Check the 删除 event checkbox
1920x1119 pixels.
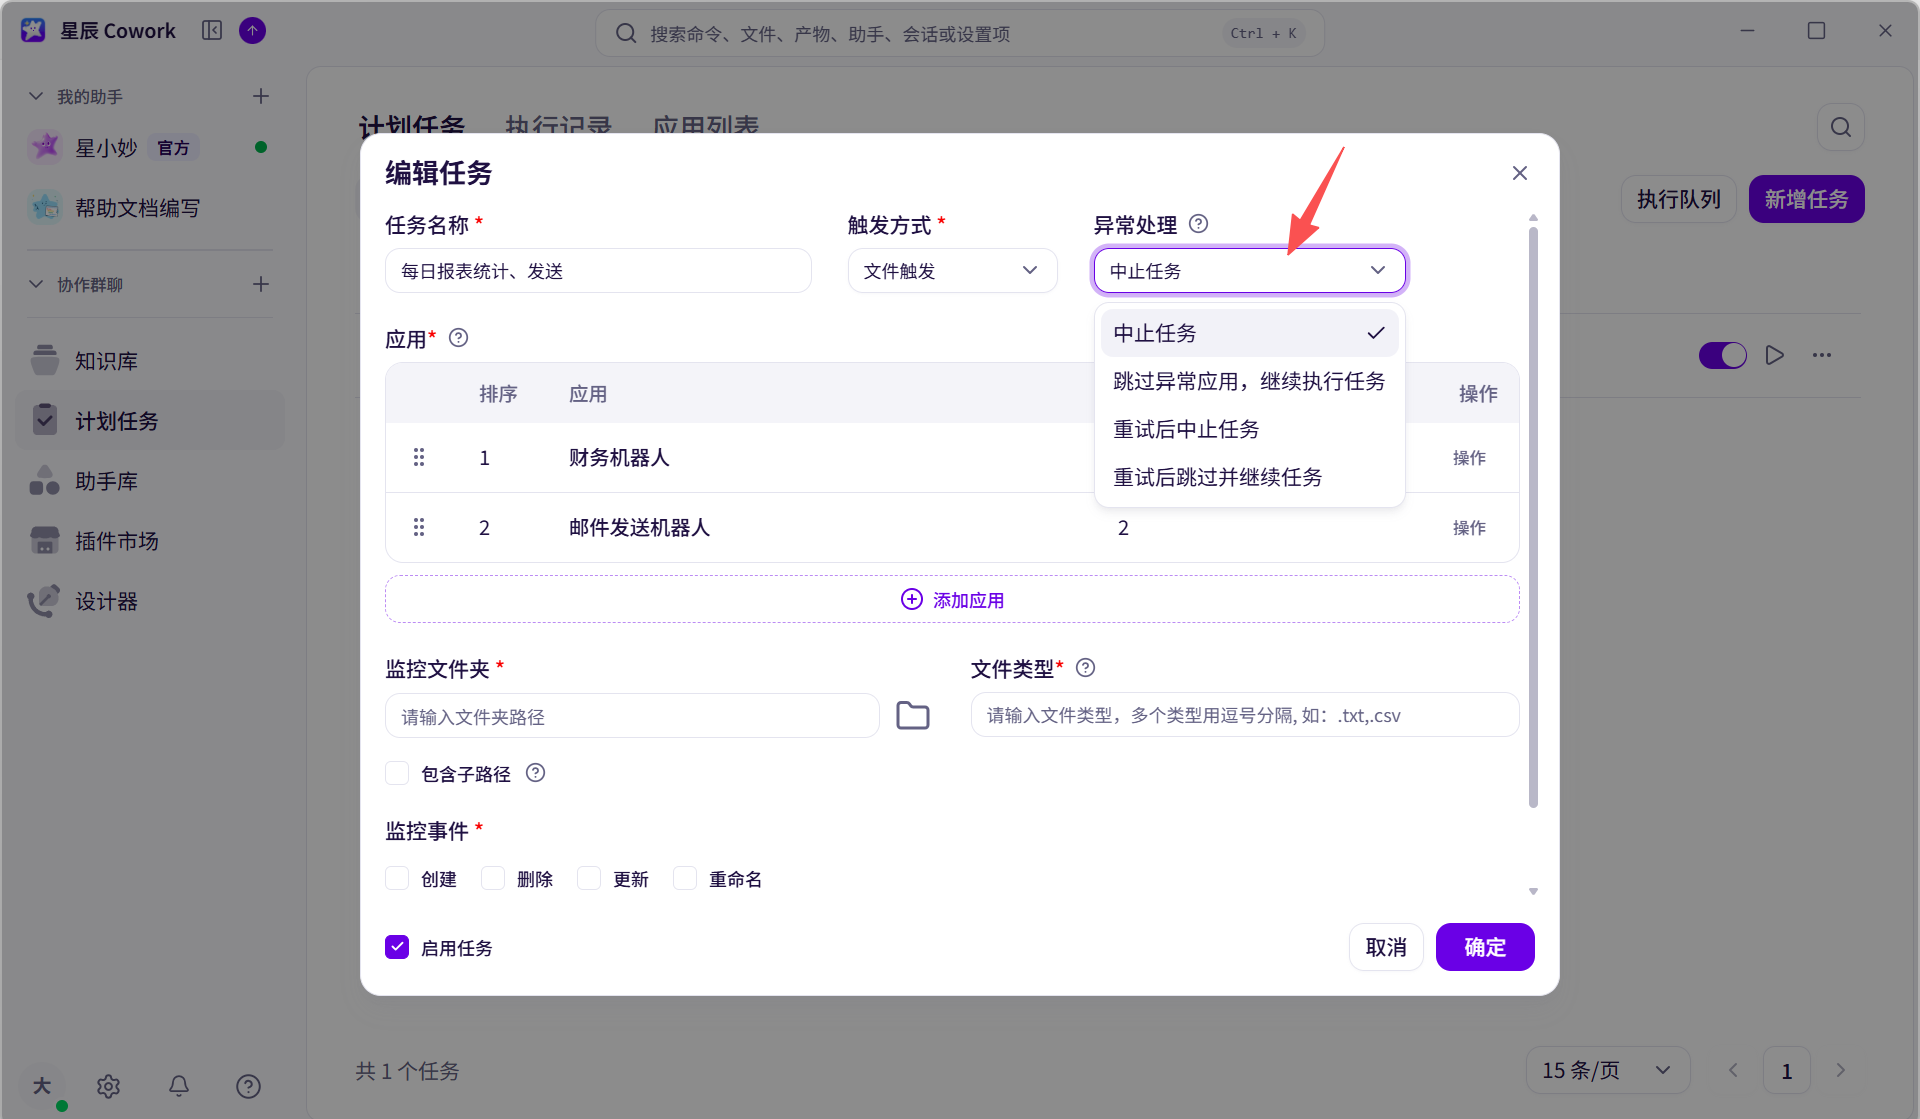click(493, 878)
